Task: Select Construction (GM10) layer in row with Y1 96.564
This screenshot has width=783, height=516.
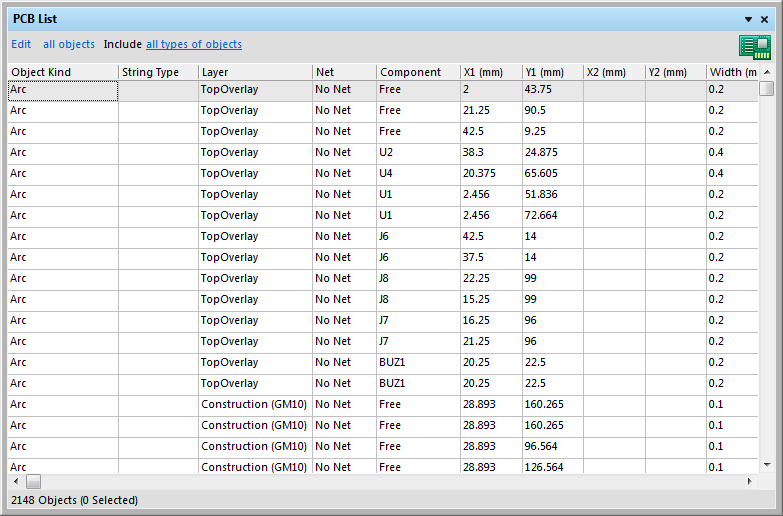Action: (x=255, y=447)
